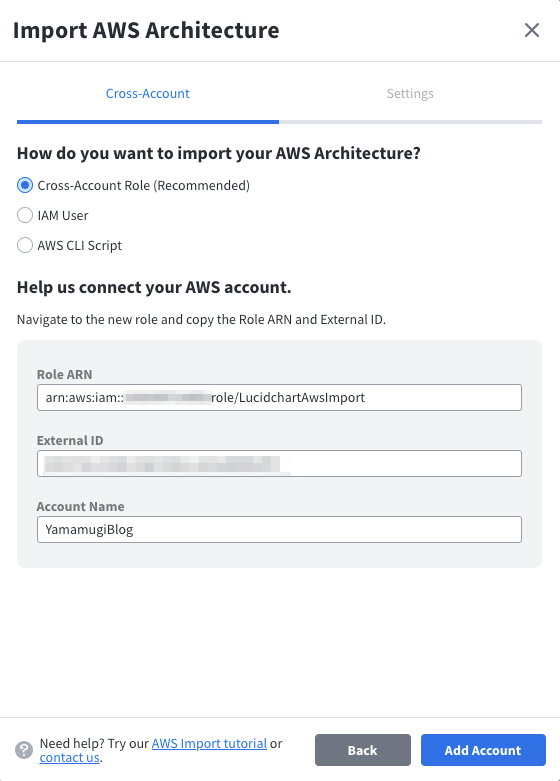The height and width of the screenshot is (781, 560).
Task: Follow the contact us link
Action: pos(69,758)
